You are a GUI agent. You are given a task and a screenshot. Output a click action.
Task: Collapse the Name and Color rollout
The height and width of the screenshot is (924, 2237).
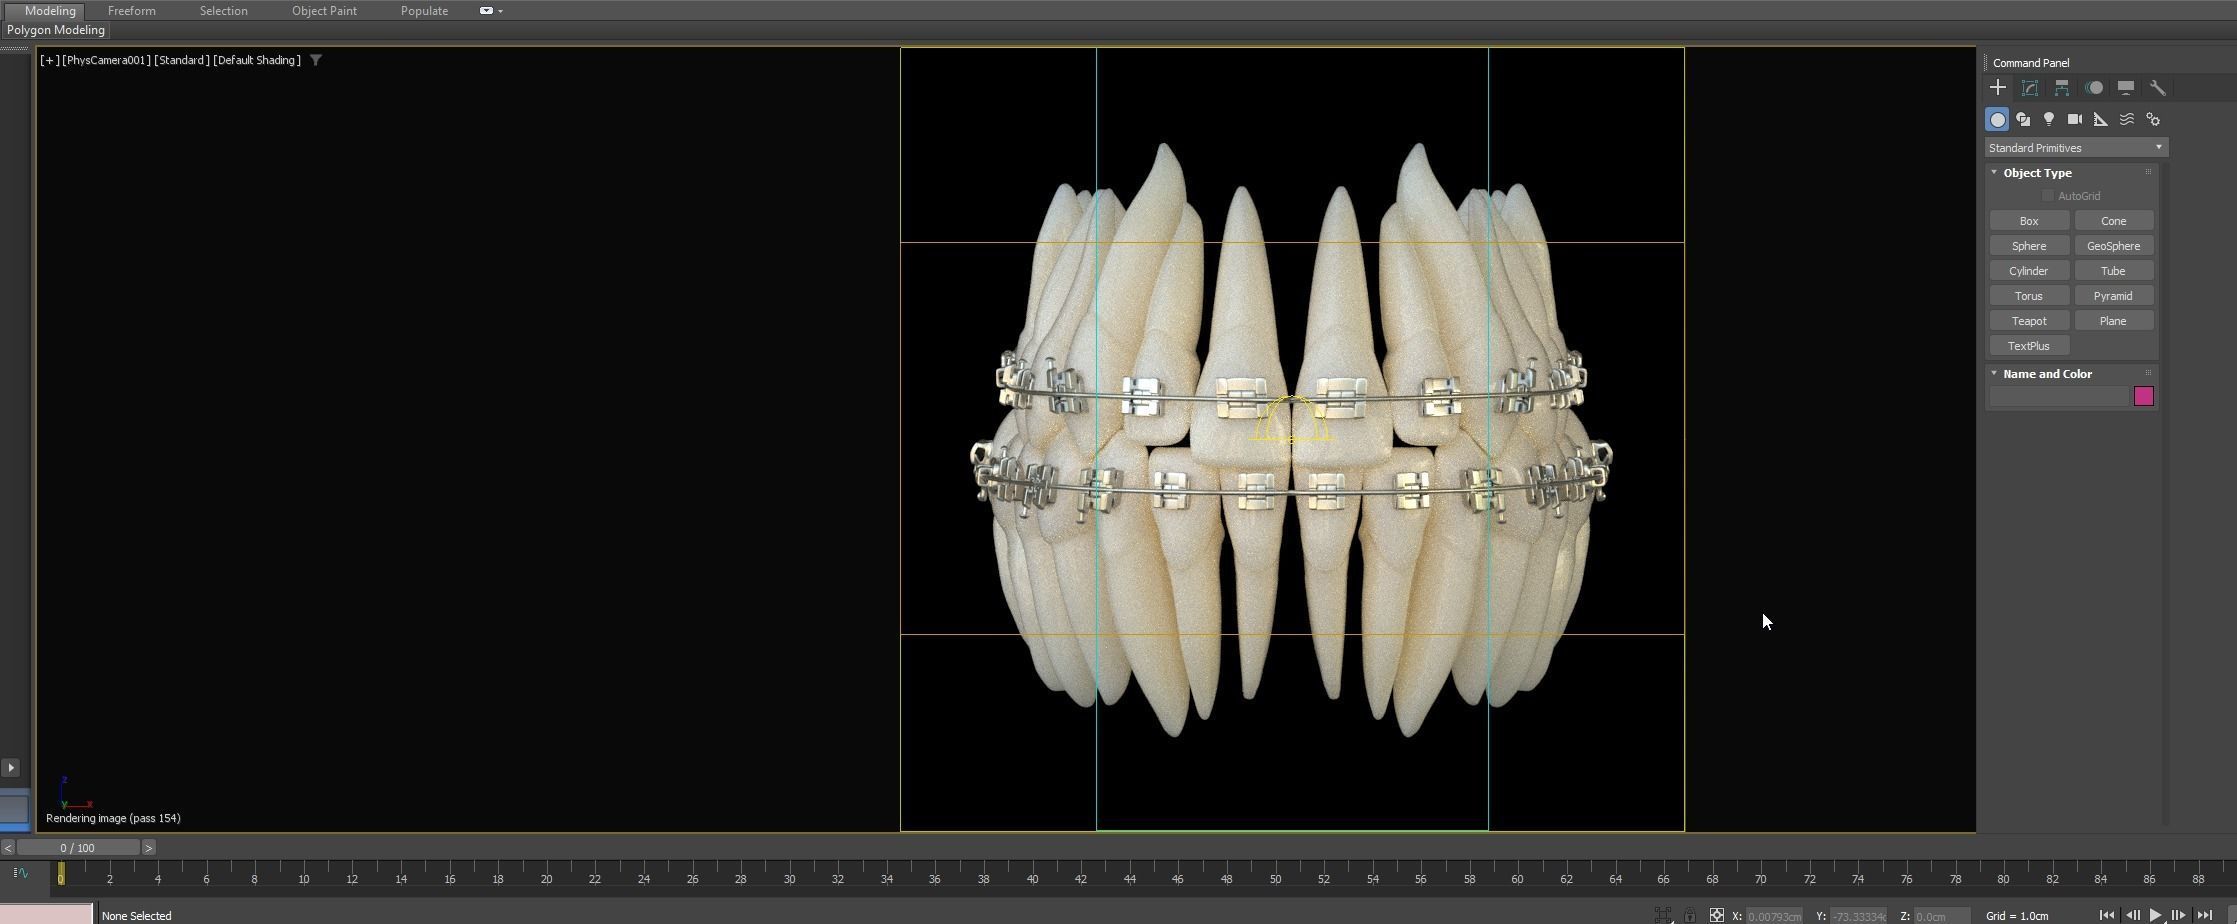click(x=1994, y=374)
